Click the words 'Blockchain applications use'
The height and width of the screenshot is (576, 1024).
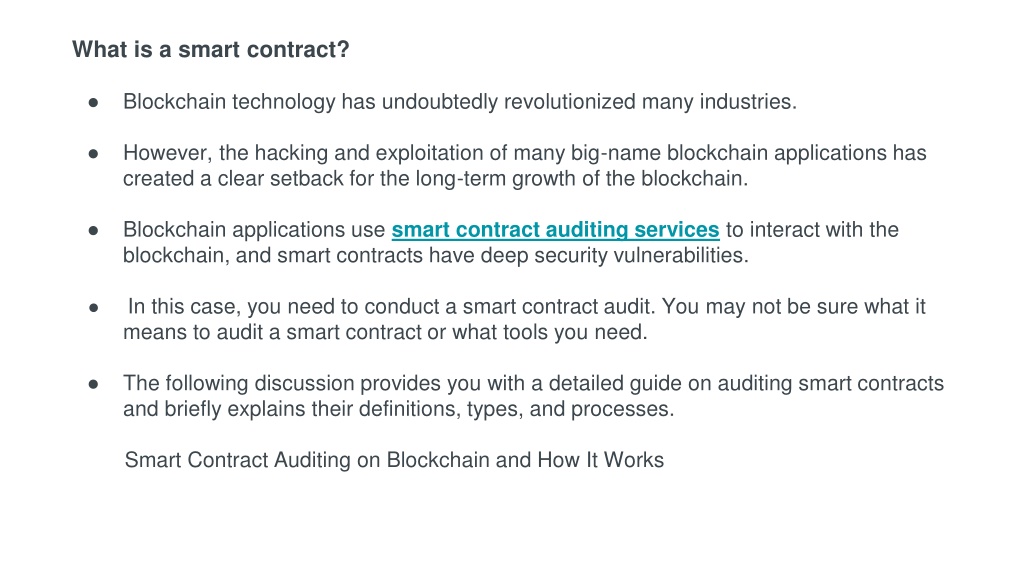(254, 230)
